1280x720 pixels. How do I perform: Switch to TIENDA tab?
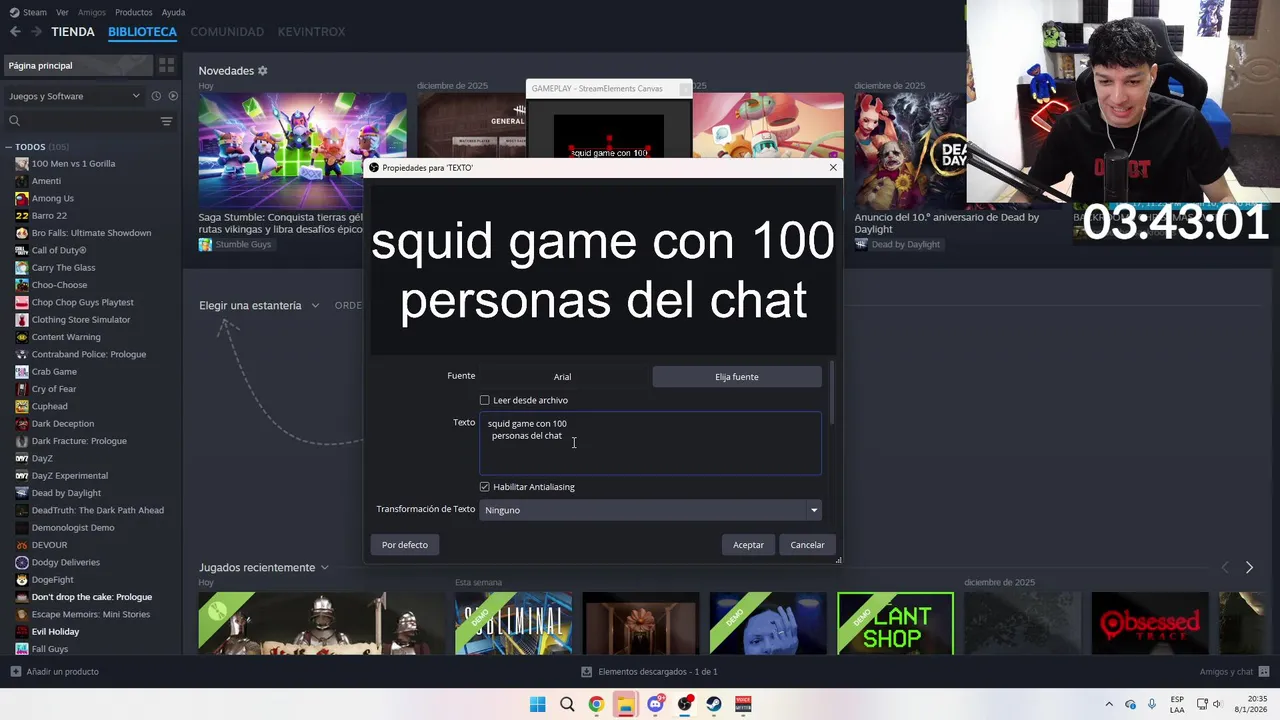(x=73, y=32)
